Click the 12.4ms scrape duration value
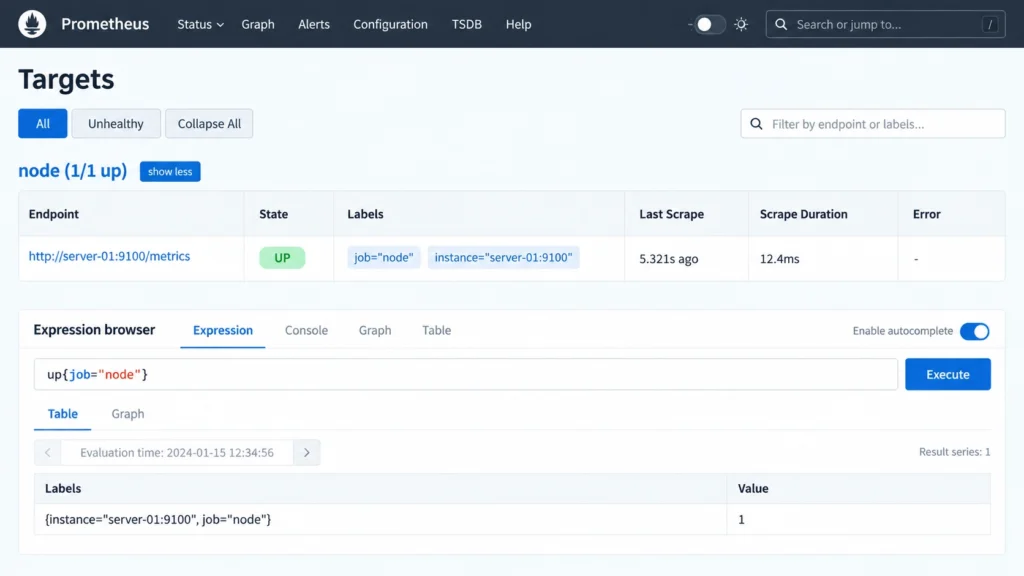 pyautogui.click(x=779, y=259)
